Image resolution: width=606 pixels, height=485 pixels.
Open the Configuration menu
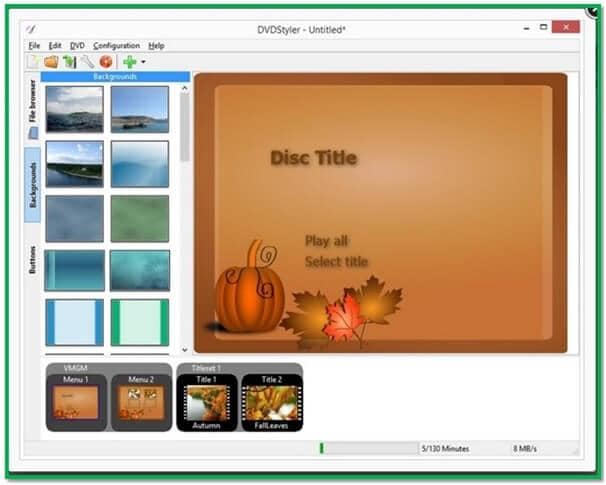coord(116,46)
